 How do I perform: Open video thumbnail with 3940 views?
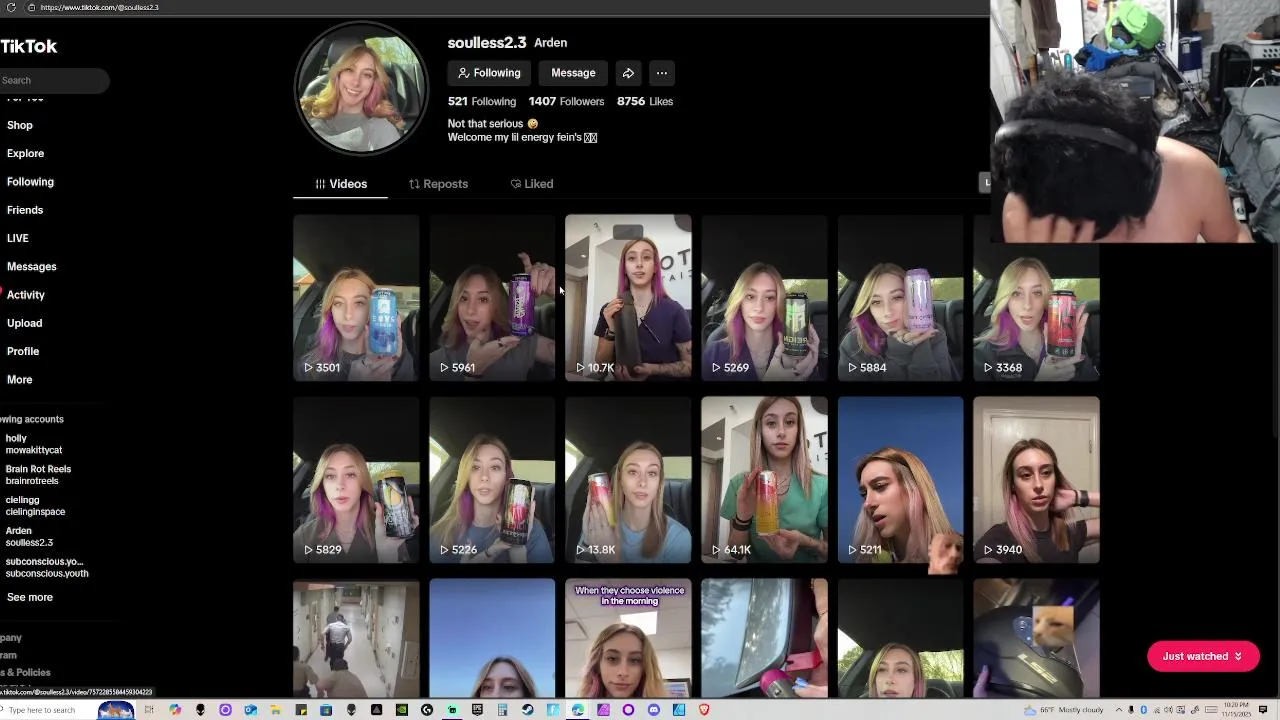click(1036, 480)
